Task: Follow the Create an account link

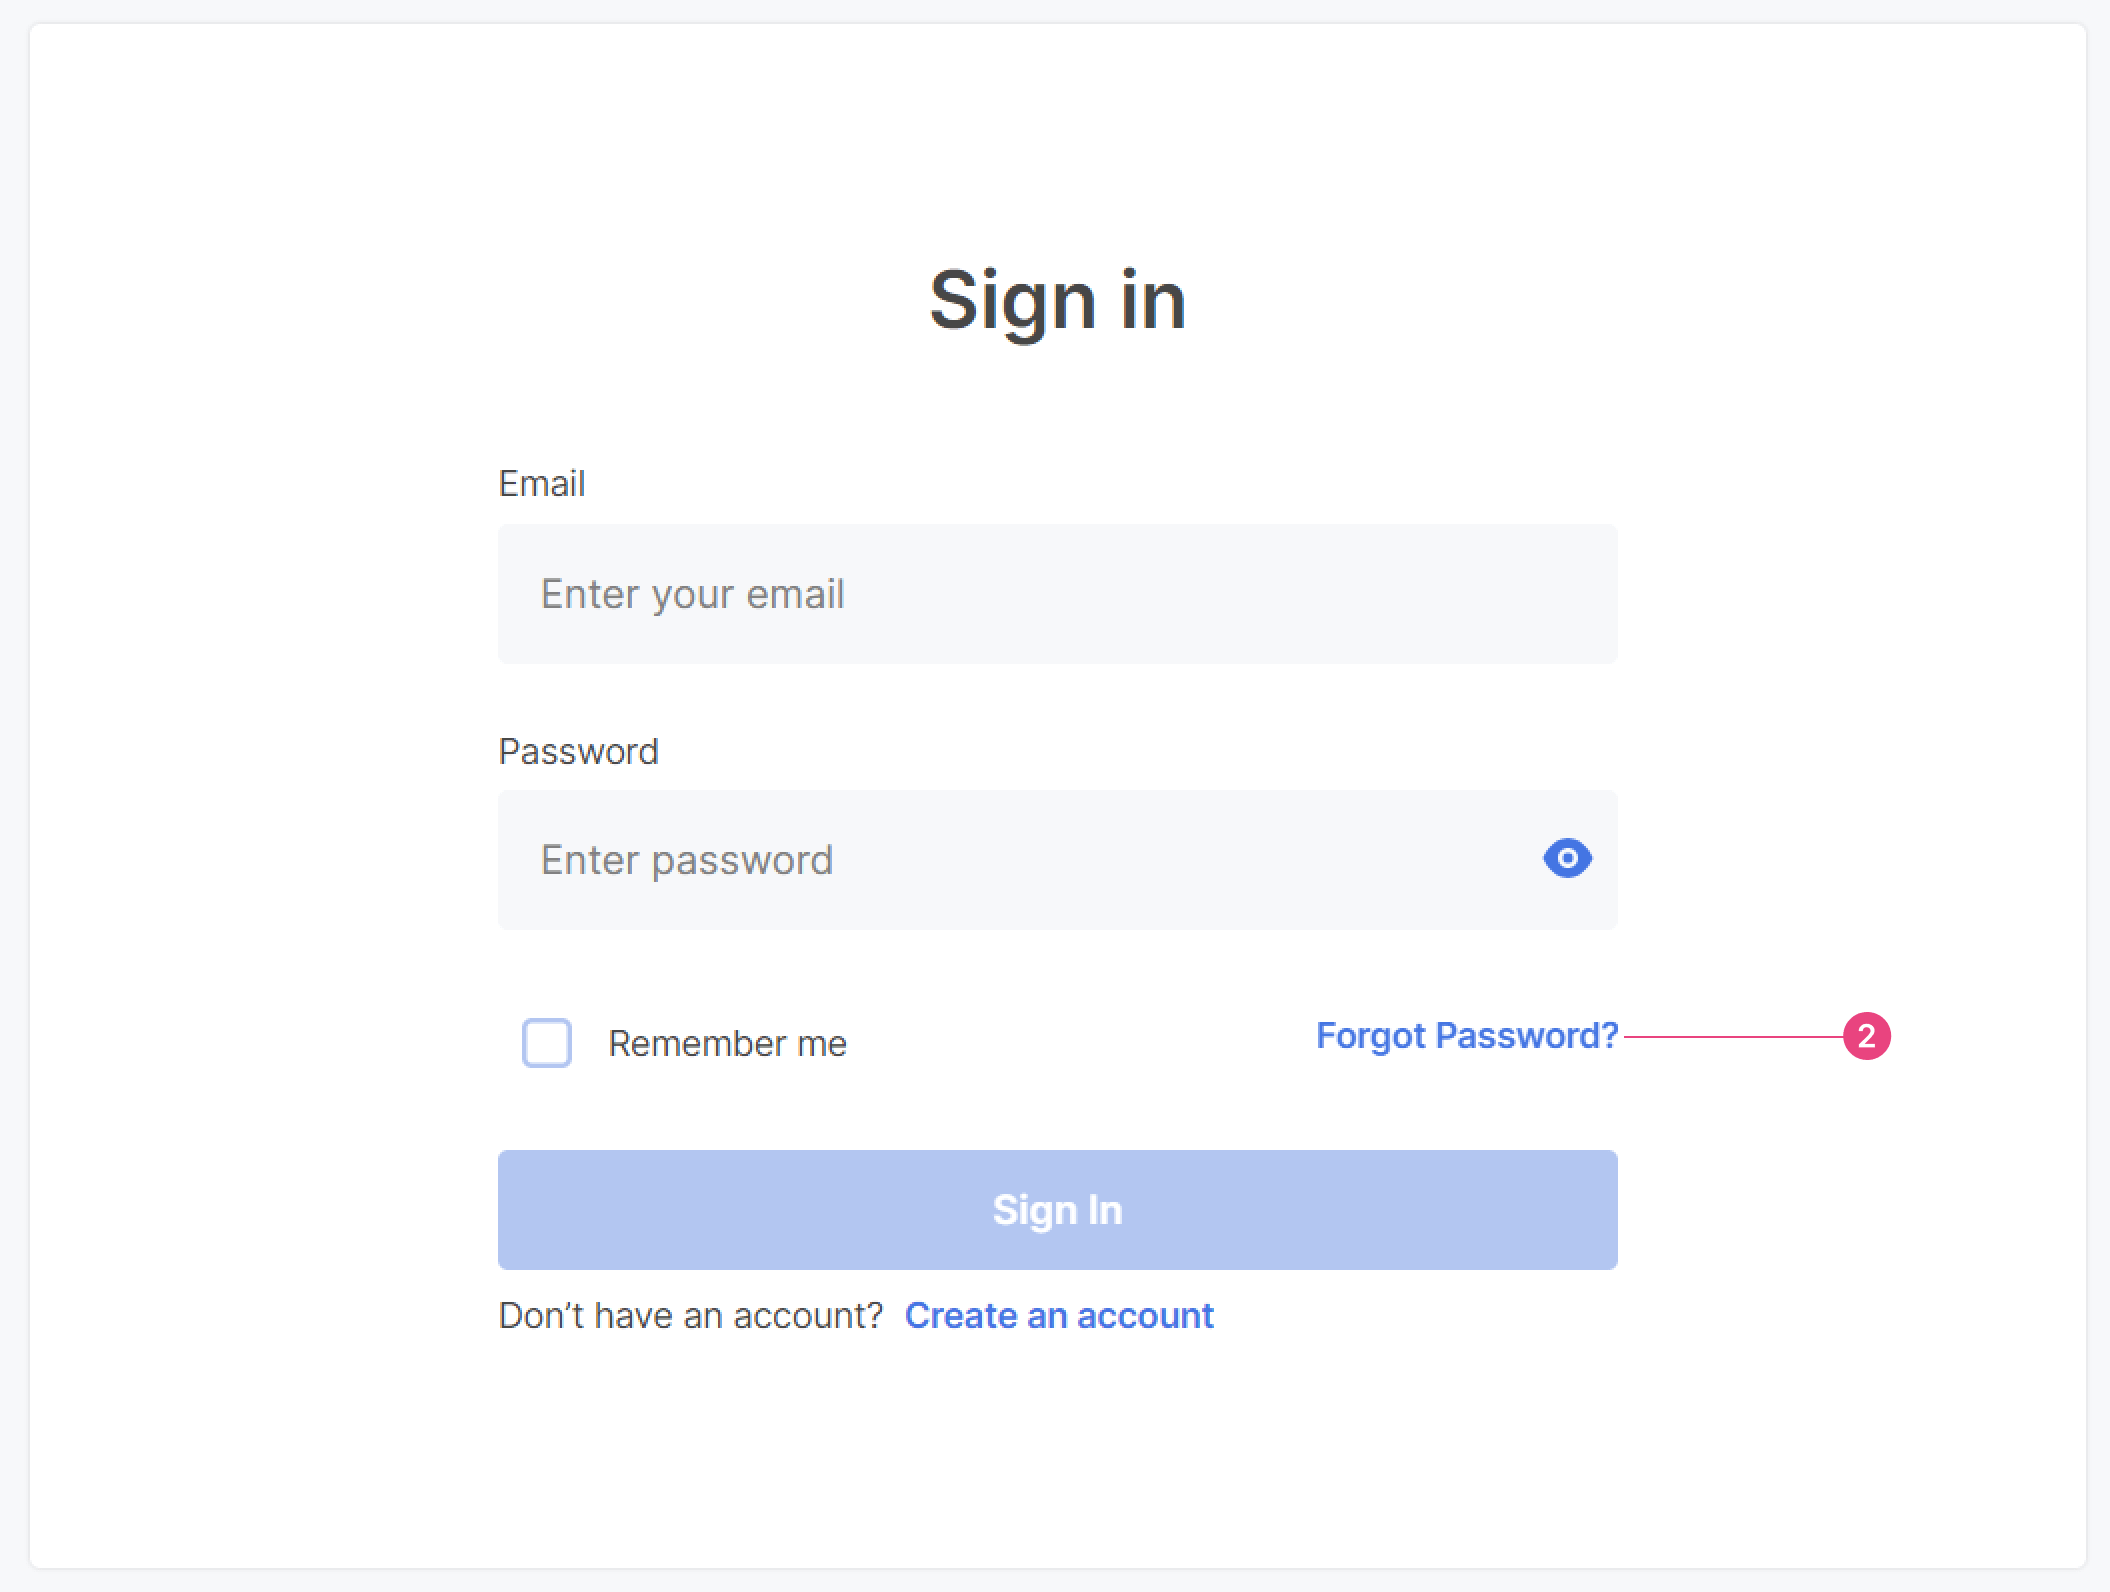Action: [1059, 1315]
